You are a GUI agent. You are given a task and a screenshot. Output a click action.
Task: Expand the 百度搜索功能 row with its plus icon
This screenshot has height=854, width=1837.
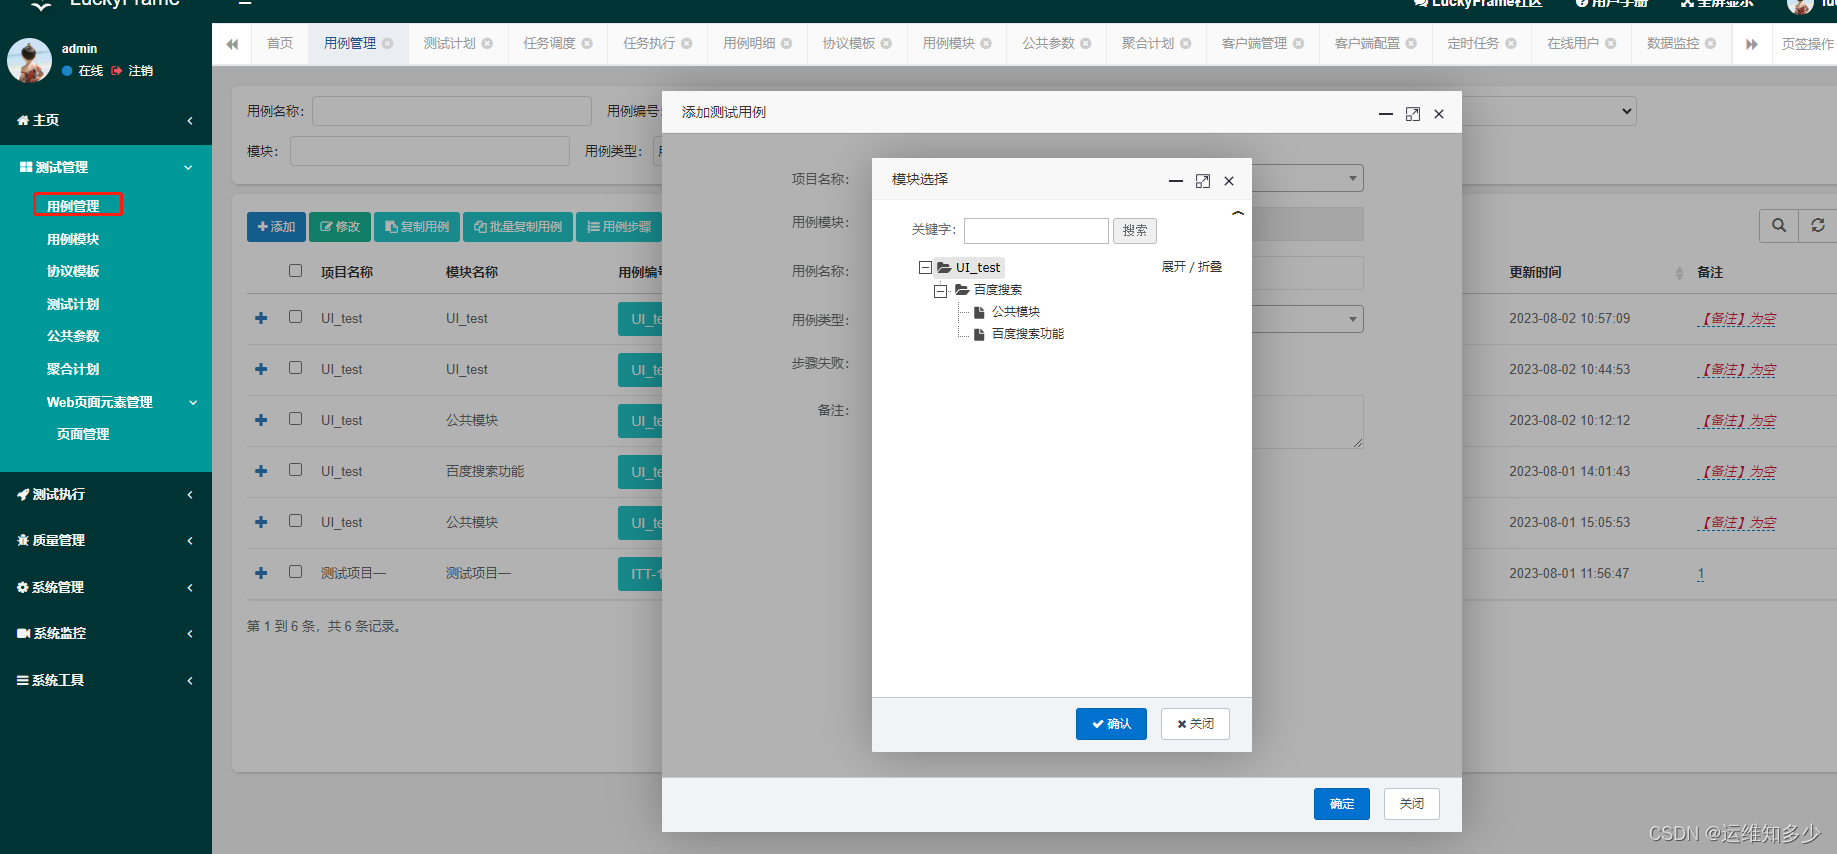[261, 471]
